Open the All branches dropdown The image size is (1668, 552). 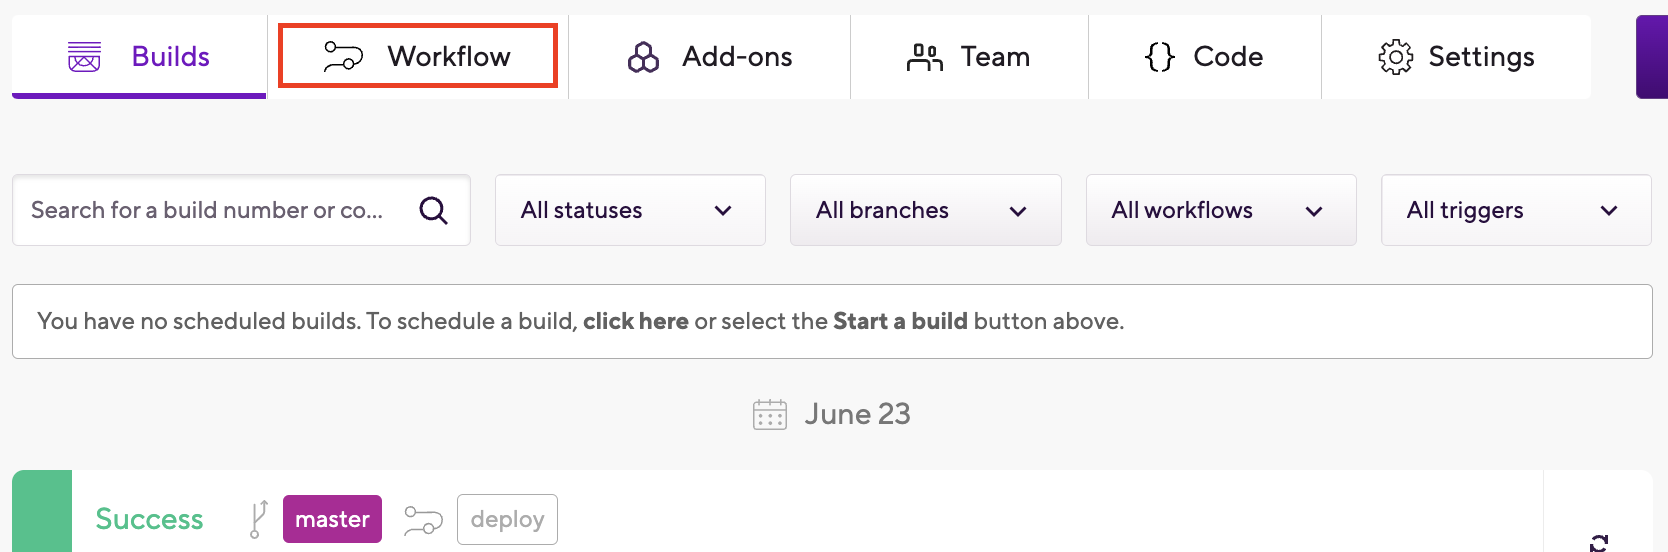tap(926, 210)
